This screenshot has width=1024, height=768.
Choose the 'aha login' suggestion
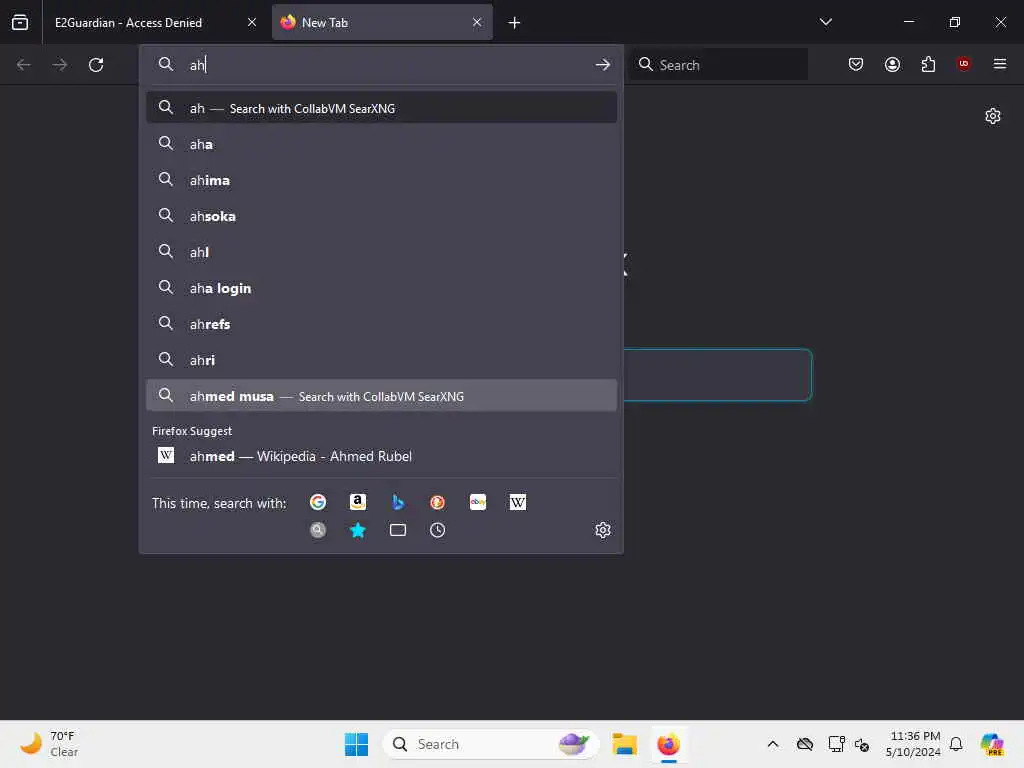pos(381,287)
